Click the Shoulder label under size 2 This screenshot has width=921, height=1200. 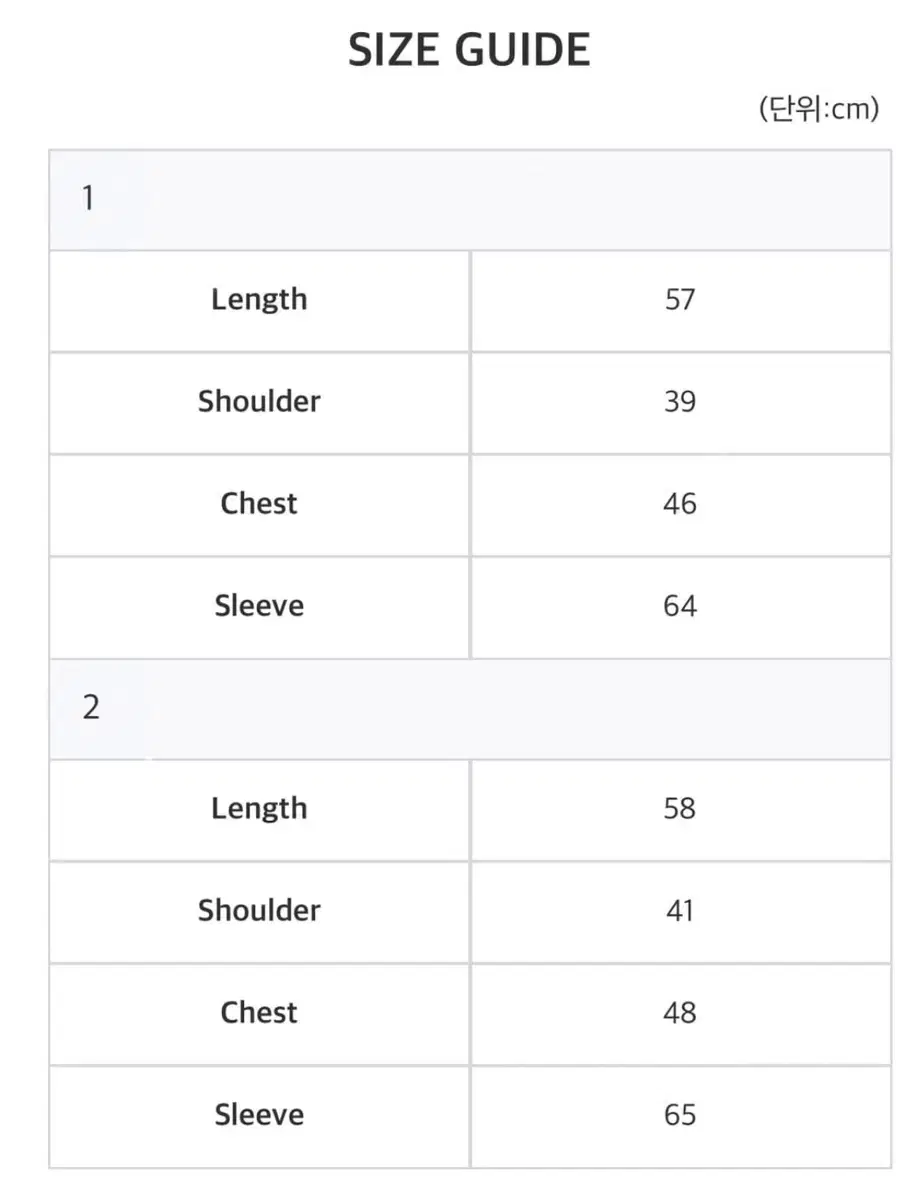coord(259,911)
